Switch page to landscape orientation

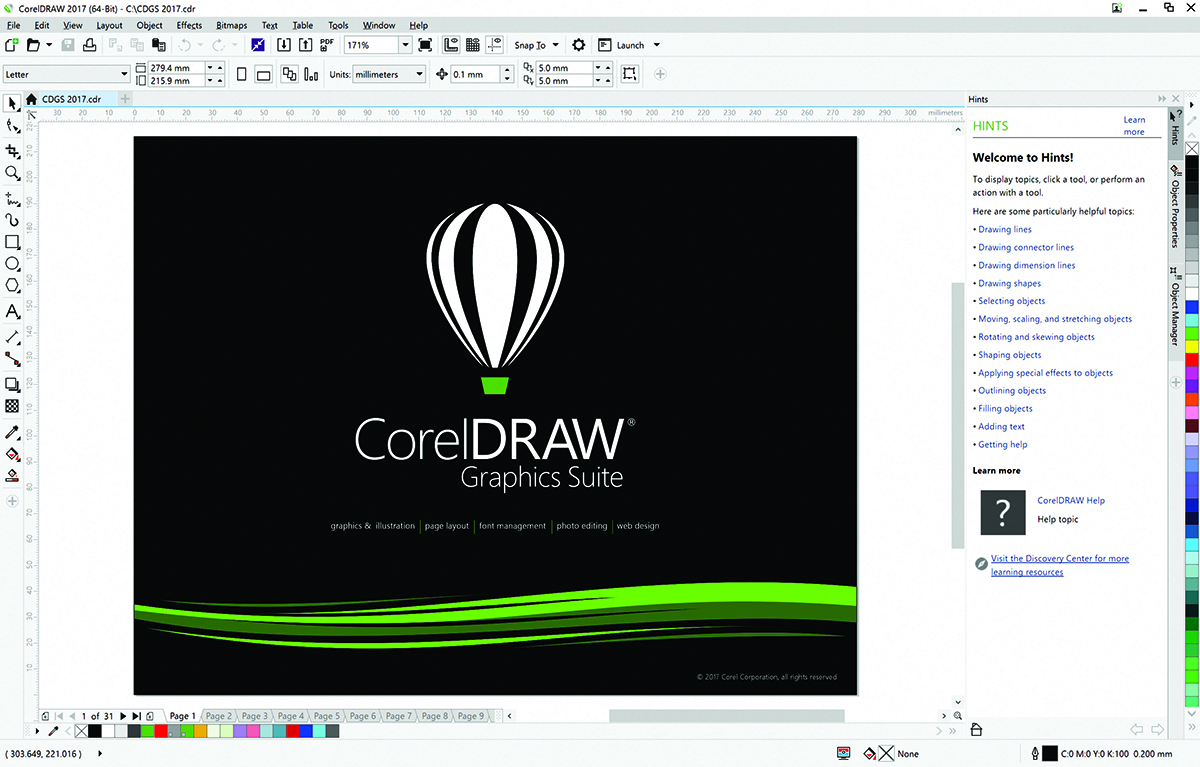tap(264, 74)
